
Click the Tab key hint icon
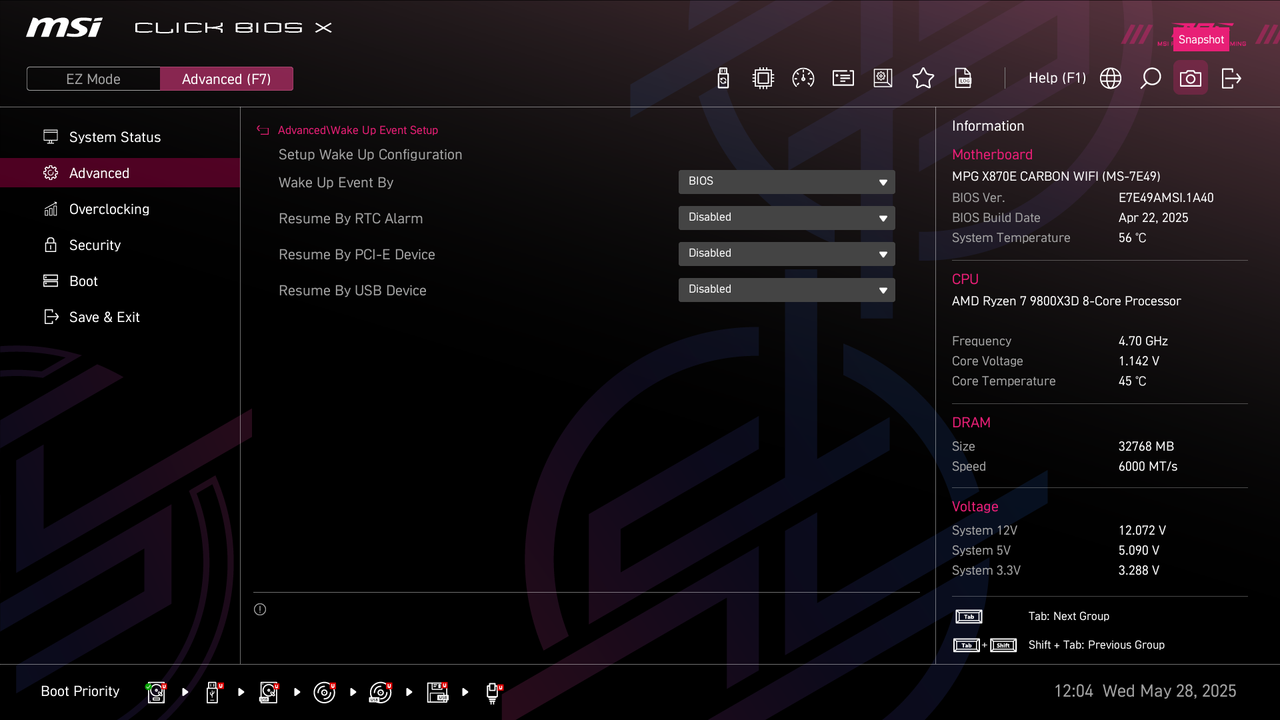(968, 617)
